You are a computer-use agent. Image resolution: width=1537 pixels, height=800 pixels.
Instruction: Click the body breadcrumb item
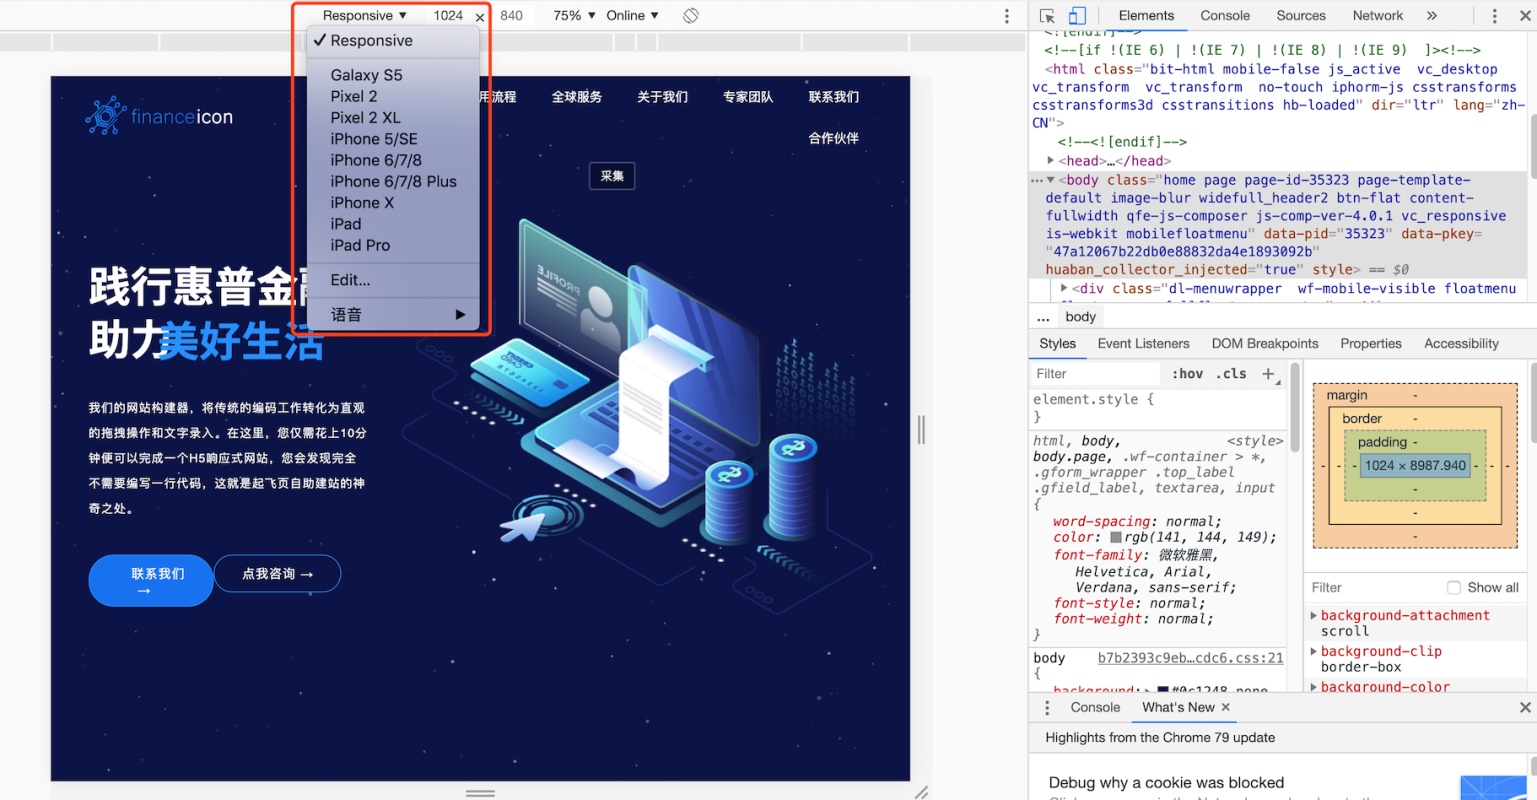coord(1081,317)
